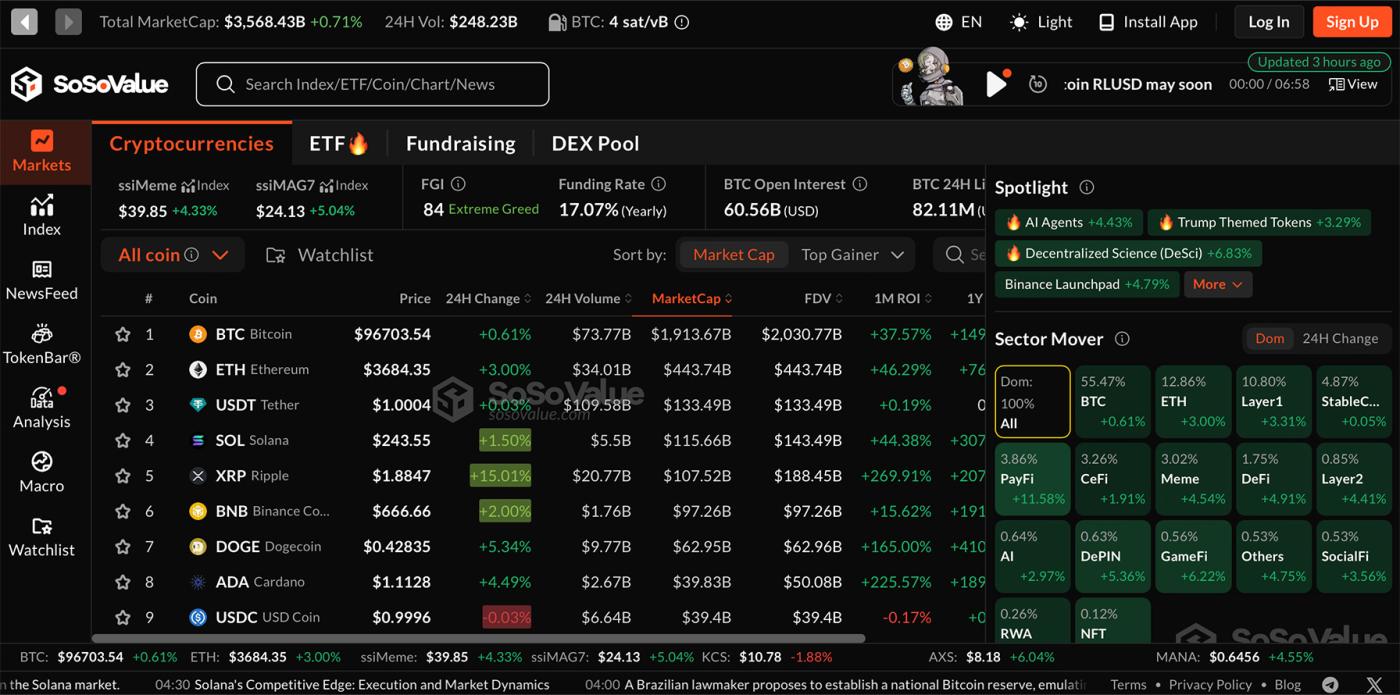This screenshot has height=695, width=1400.
Task: Open Decentralized Science (DeSci) tag
Action: [x=1128, y=253]
